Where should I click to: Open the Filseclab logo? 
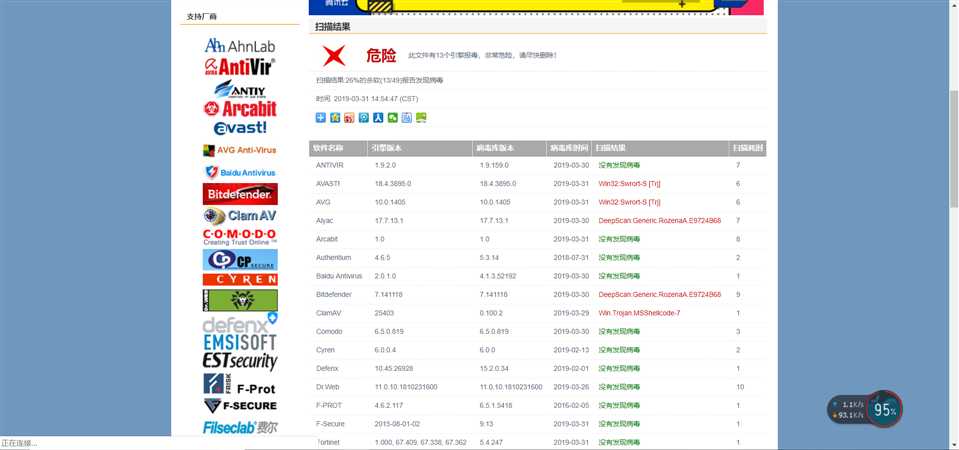240,427
